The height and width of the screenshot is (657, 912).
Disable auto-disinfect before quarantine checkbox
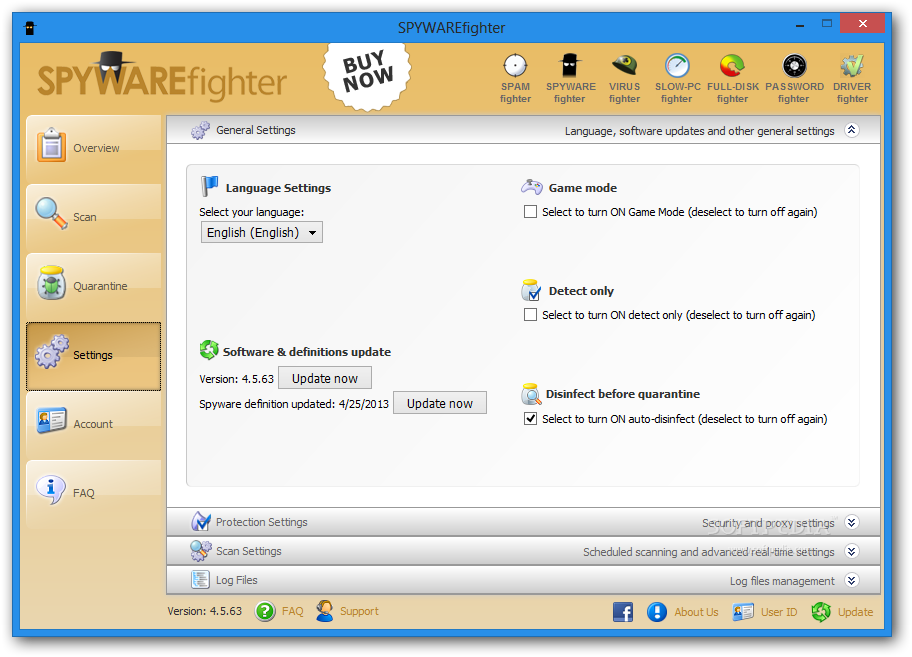coord(530,419)
